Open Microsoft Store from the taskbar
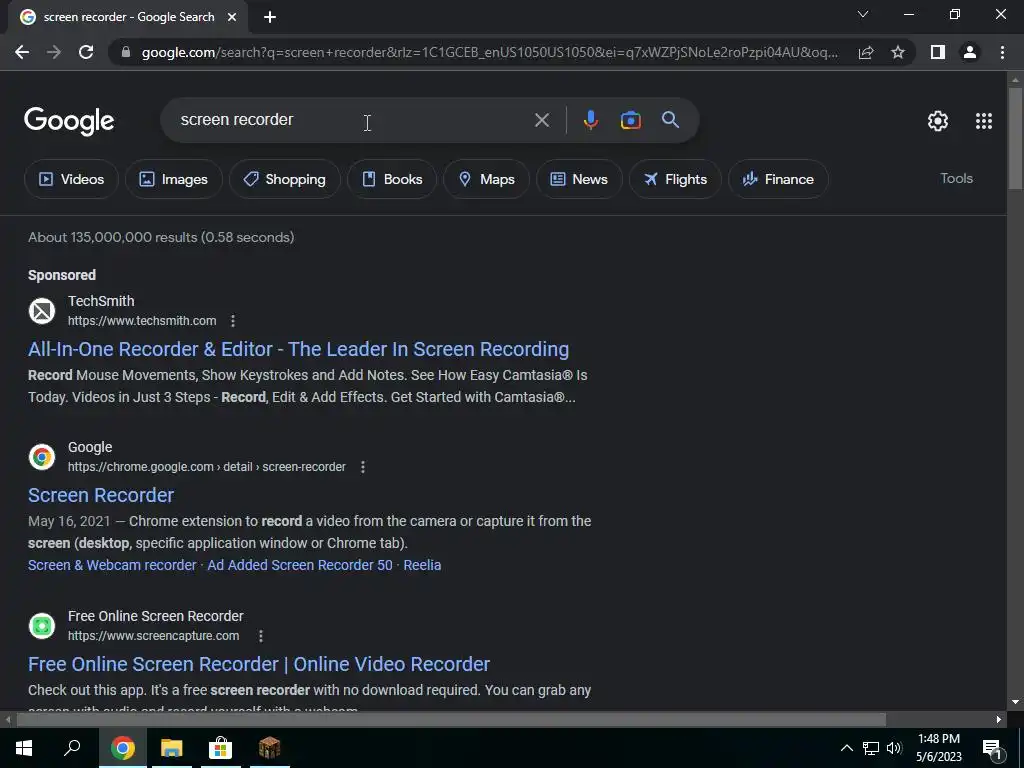 pos(221,748)
